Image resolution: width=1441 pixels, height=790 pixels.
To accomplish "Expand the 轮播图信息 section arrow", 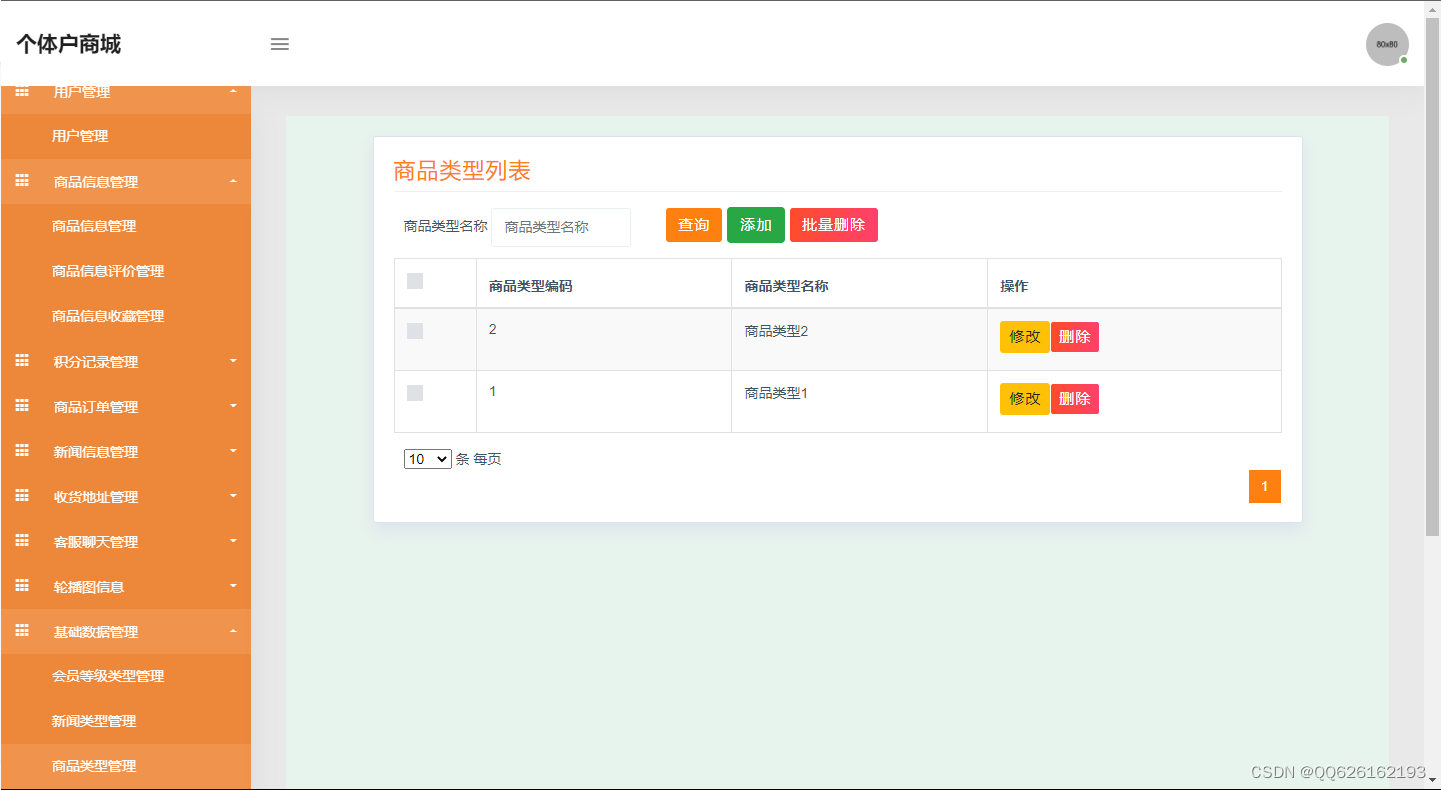I will tap(233, 586).
